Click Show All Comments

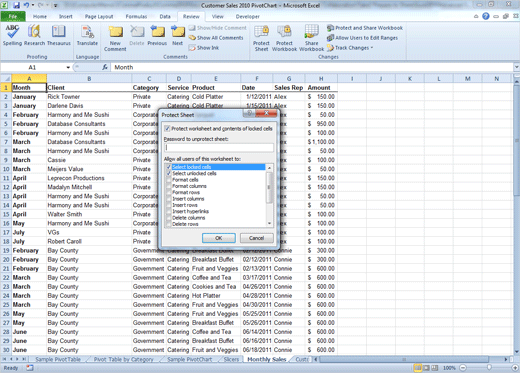click(x=216, y=38)
